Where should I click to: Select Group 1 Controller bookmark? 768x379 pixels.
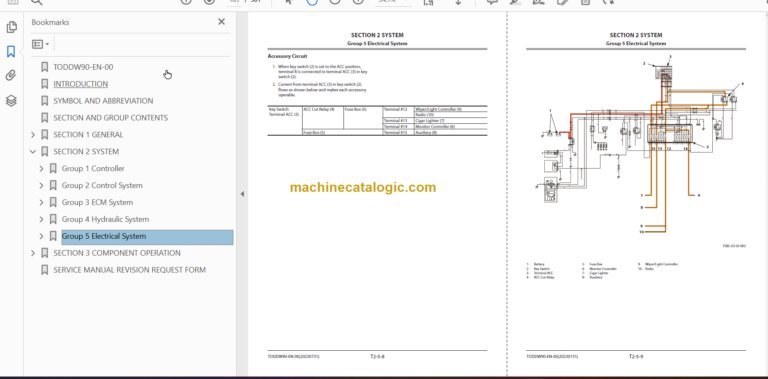point(93,168)
